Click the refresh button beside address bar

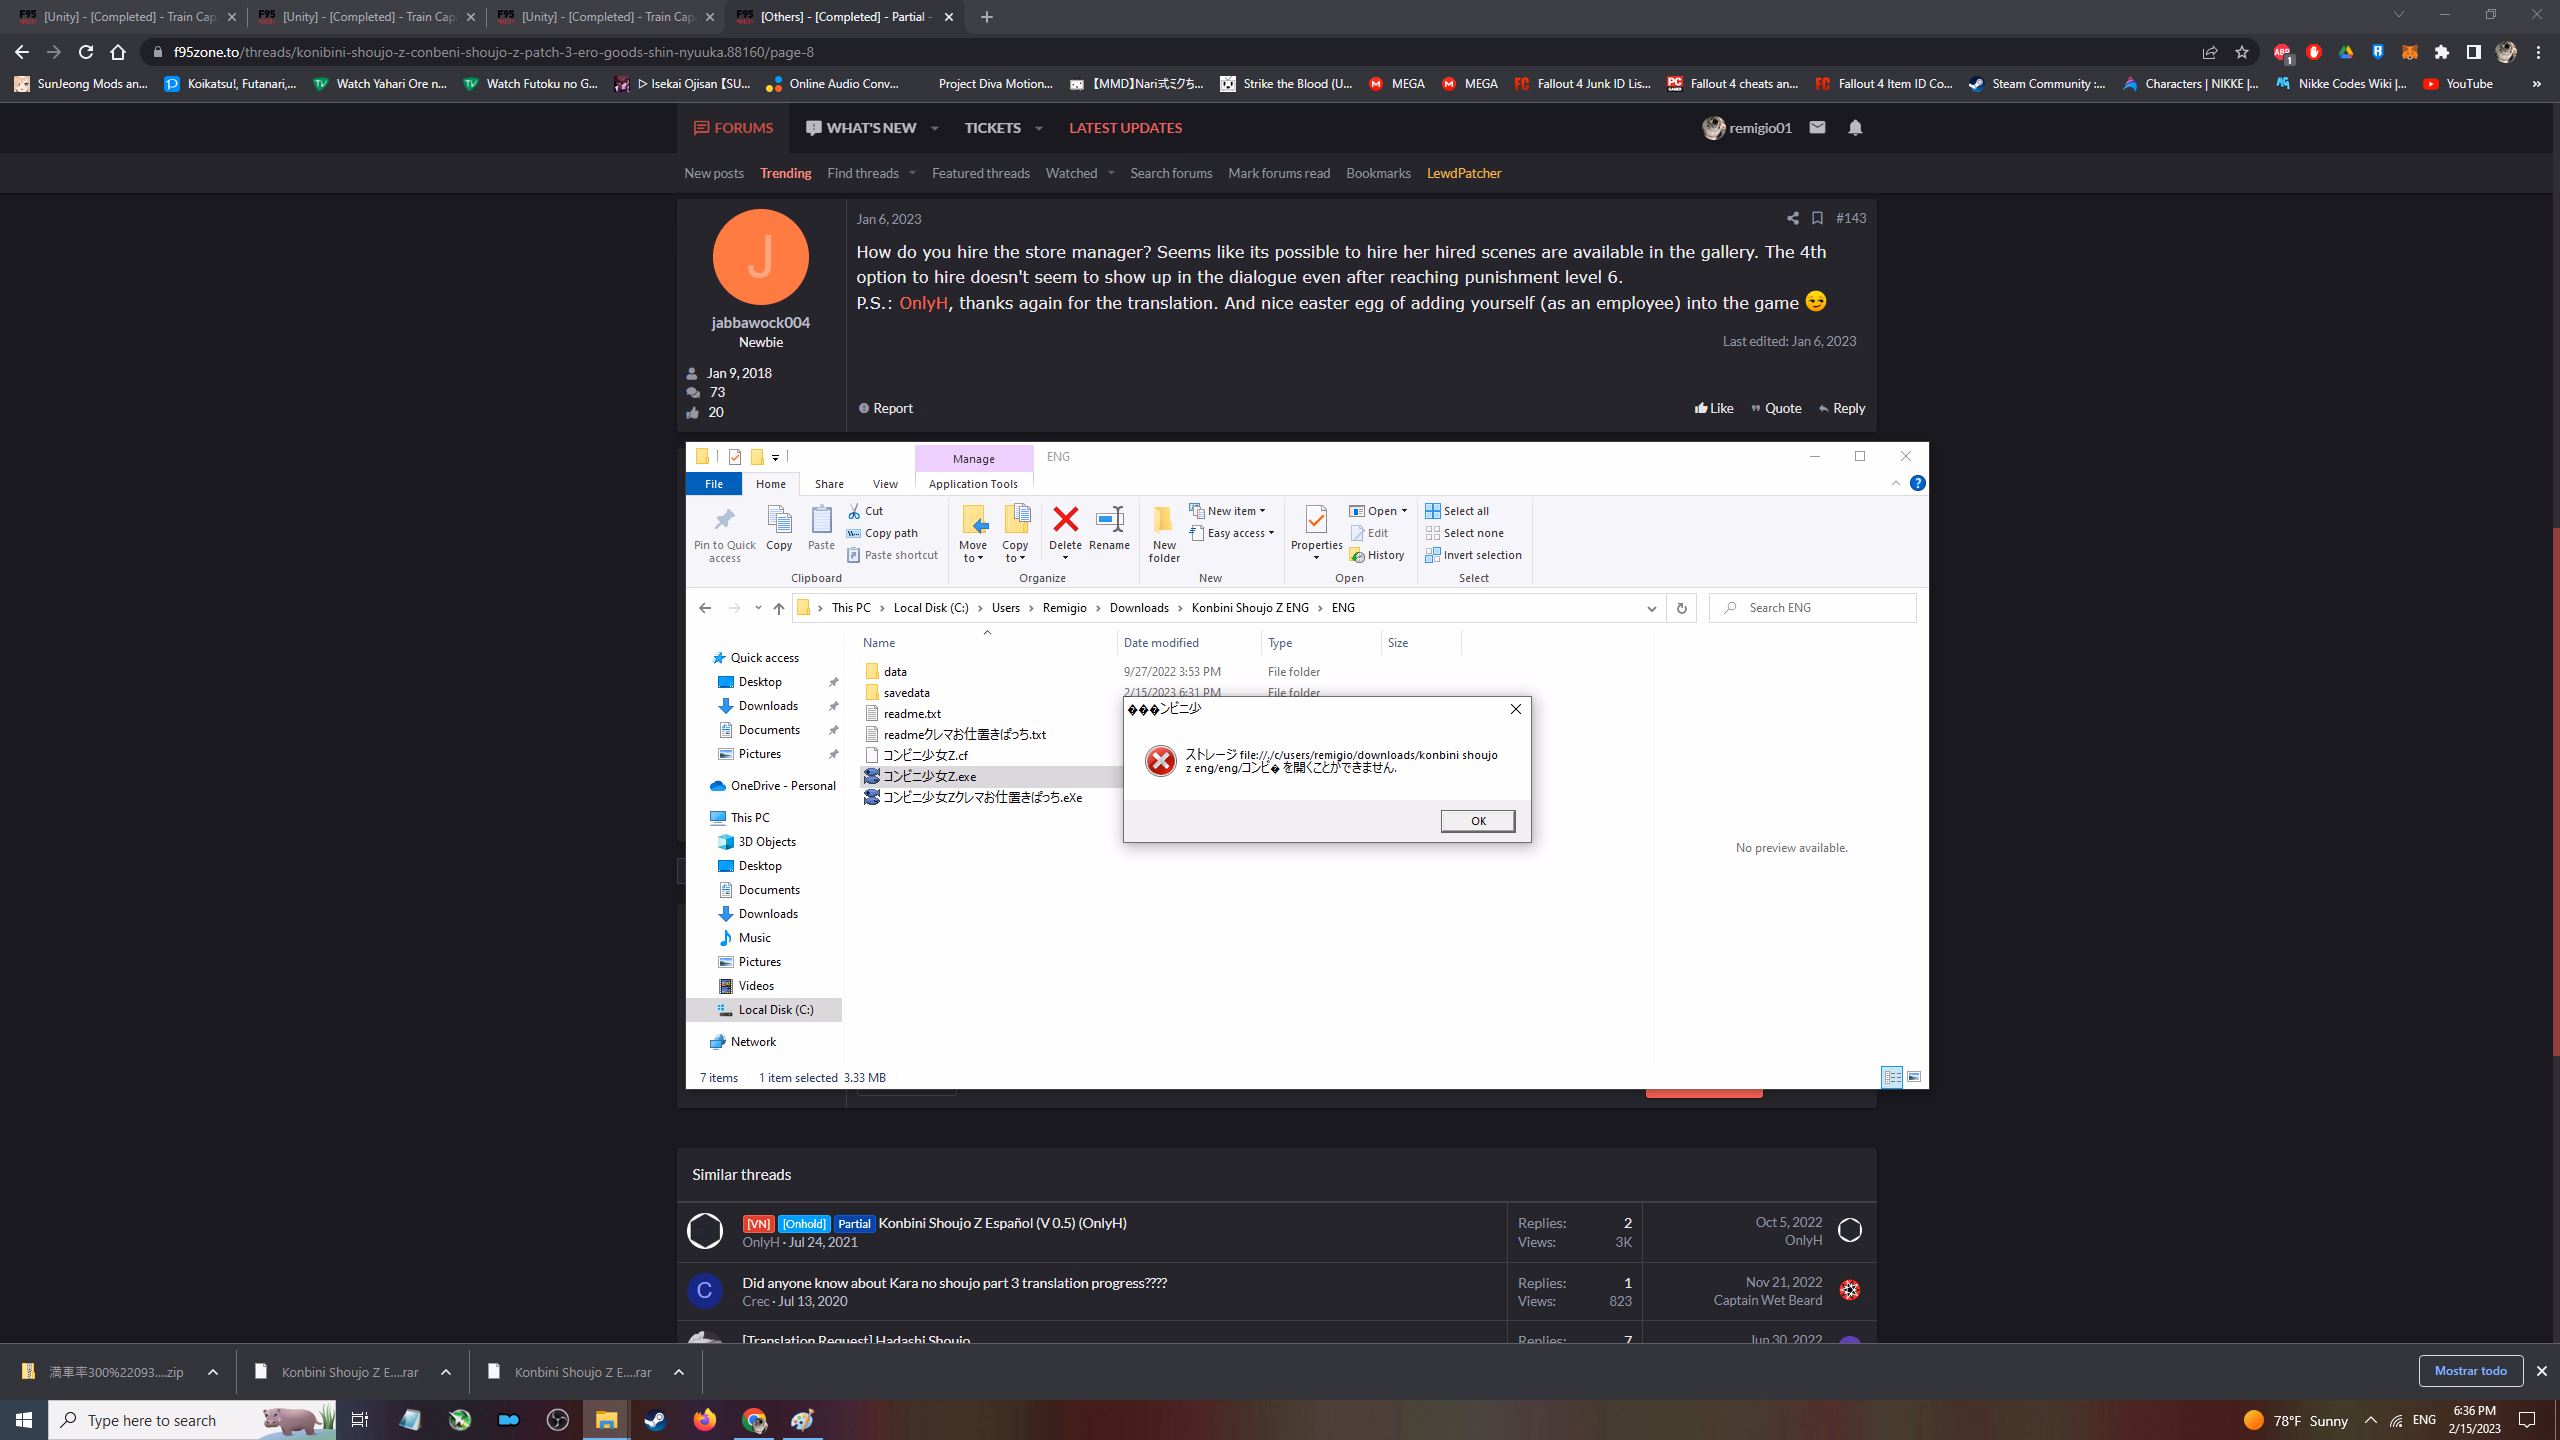(1681, 608)
